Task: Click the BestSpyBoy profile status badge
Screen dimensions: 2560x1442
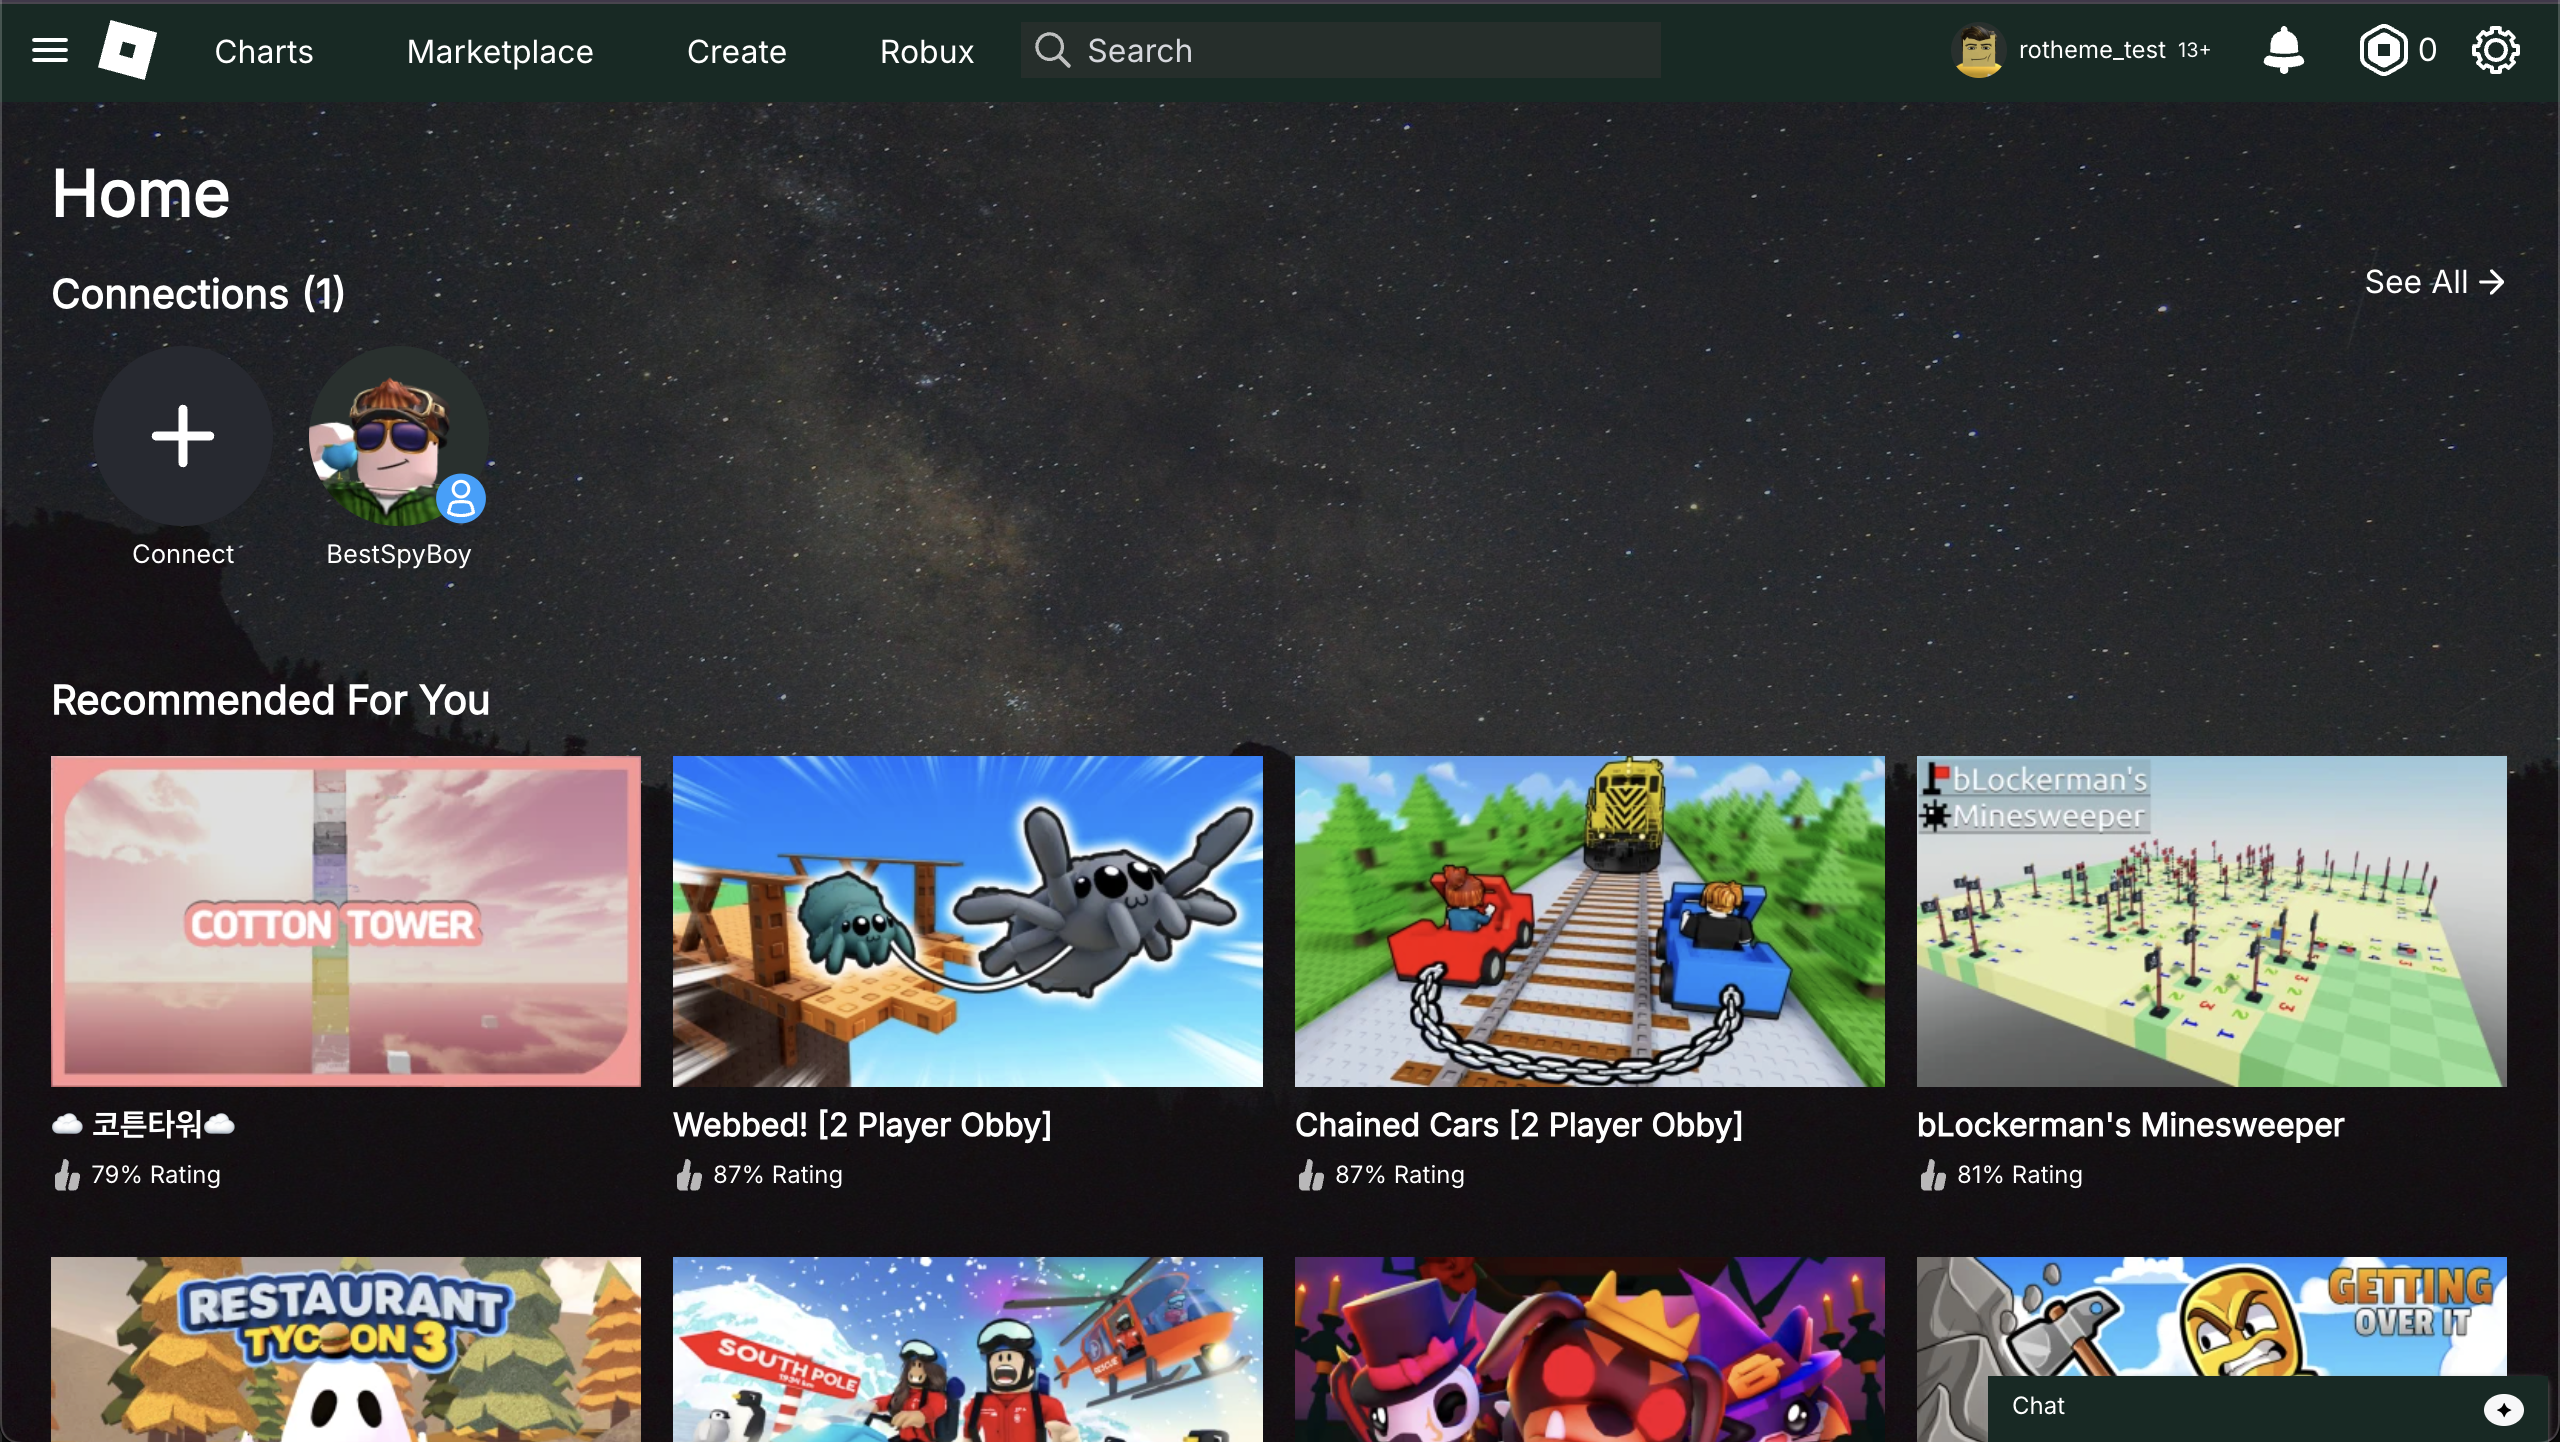Action: [461, 498]
